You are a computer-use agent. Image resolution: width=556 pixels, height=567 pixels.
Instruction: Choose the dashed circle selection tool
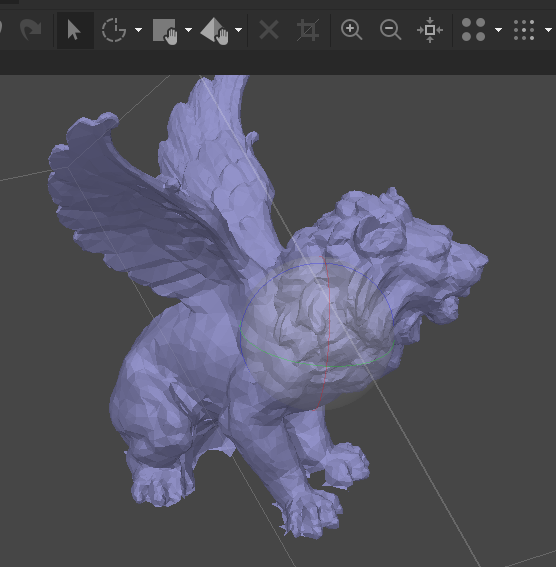[114, 30]
